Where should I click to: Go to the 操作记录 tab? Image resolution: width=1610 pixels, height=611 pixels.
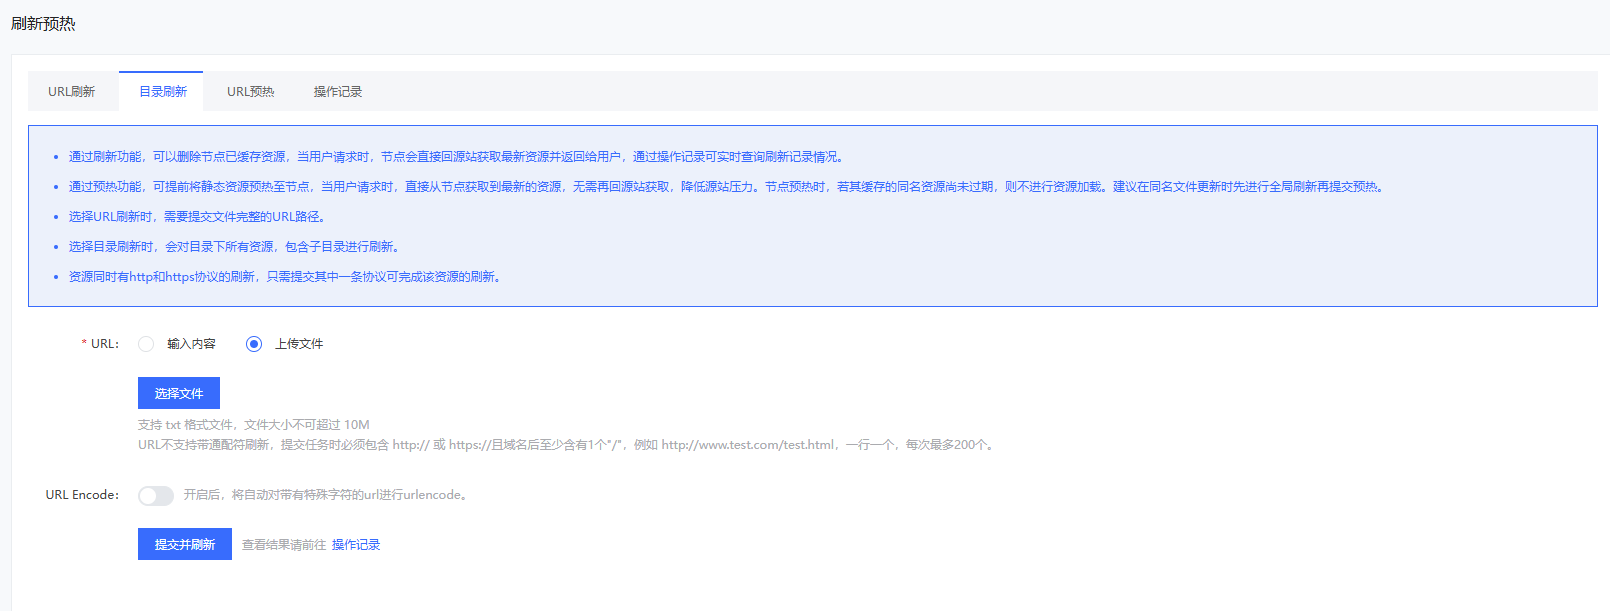tap(337, 92)
